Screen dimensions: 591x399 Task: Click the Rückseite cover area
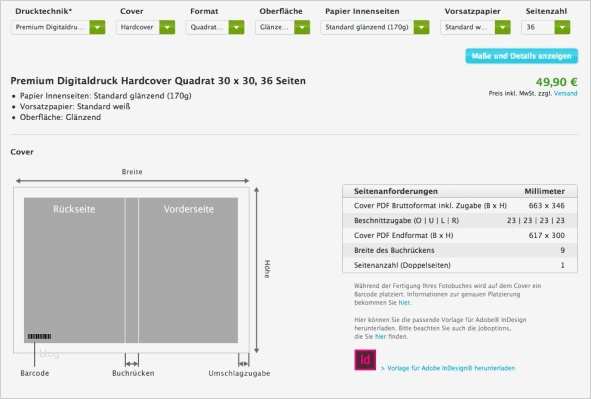click(x=74, y=270)
